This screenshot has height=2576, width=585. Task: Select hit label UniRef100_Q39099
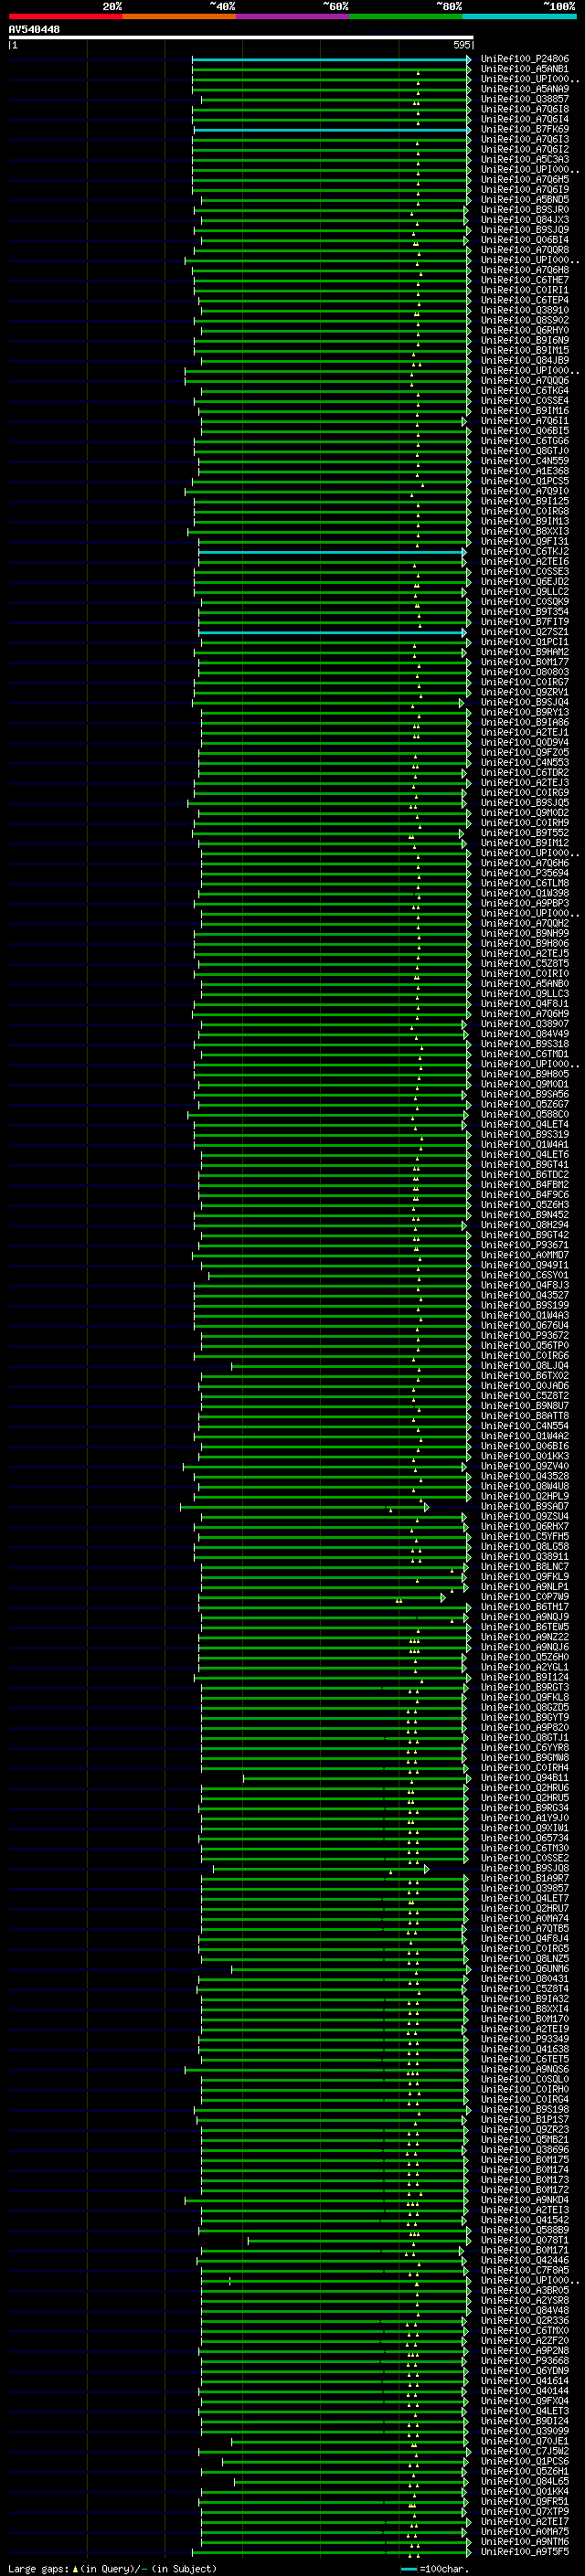(524, 2431)
